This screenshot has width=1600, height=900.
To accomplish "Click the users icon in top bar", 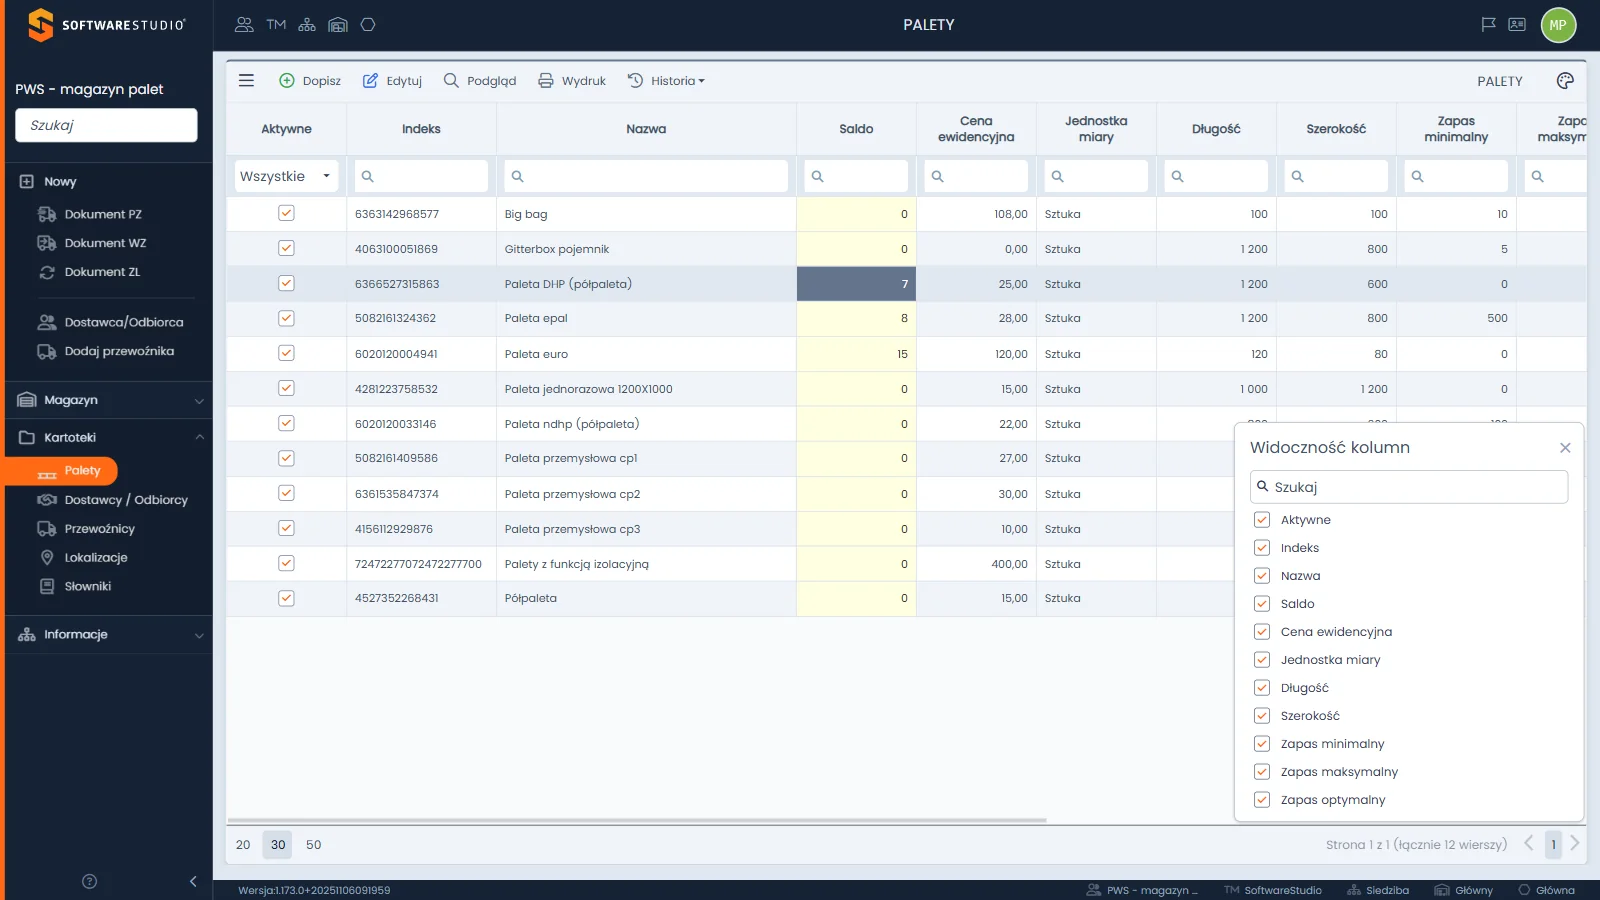I will [244, 25].
